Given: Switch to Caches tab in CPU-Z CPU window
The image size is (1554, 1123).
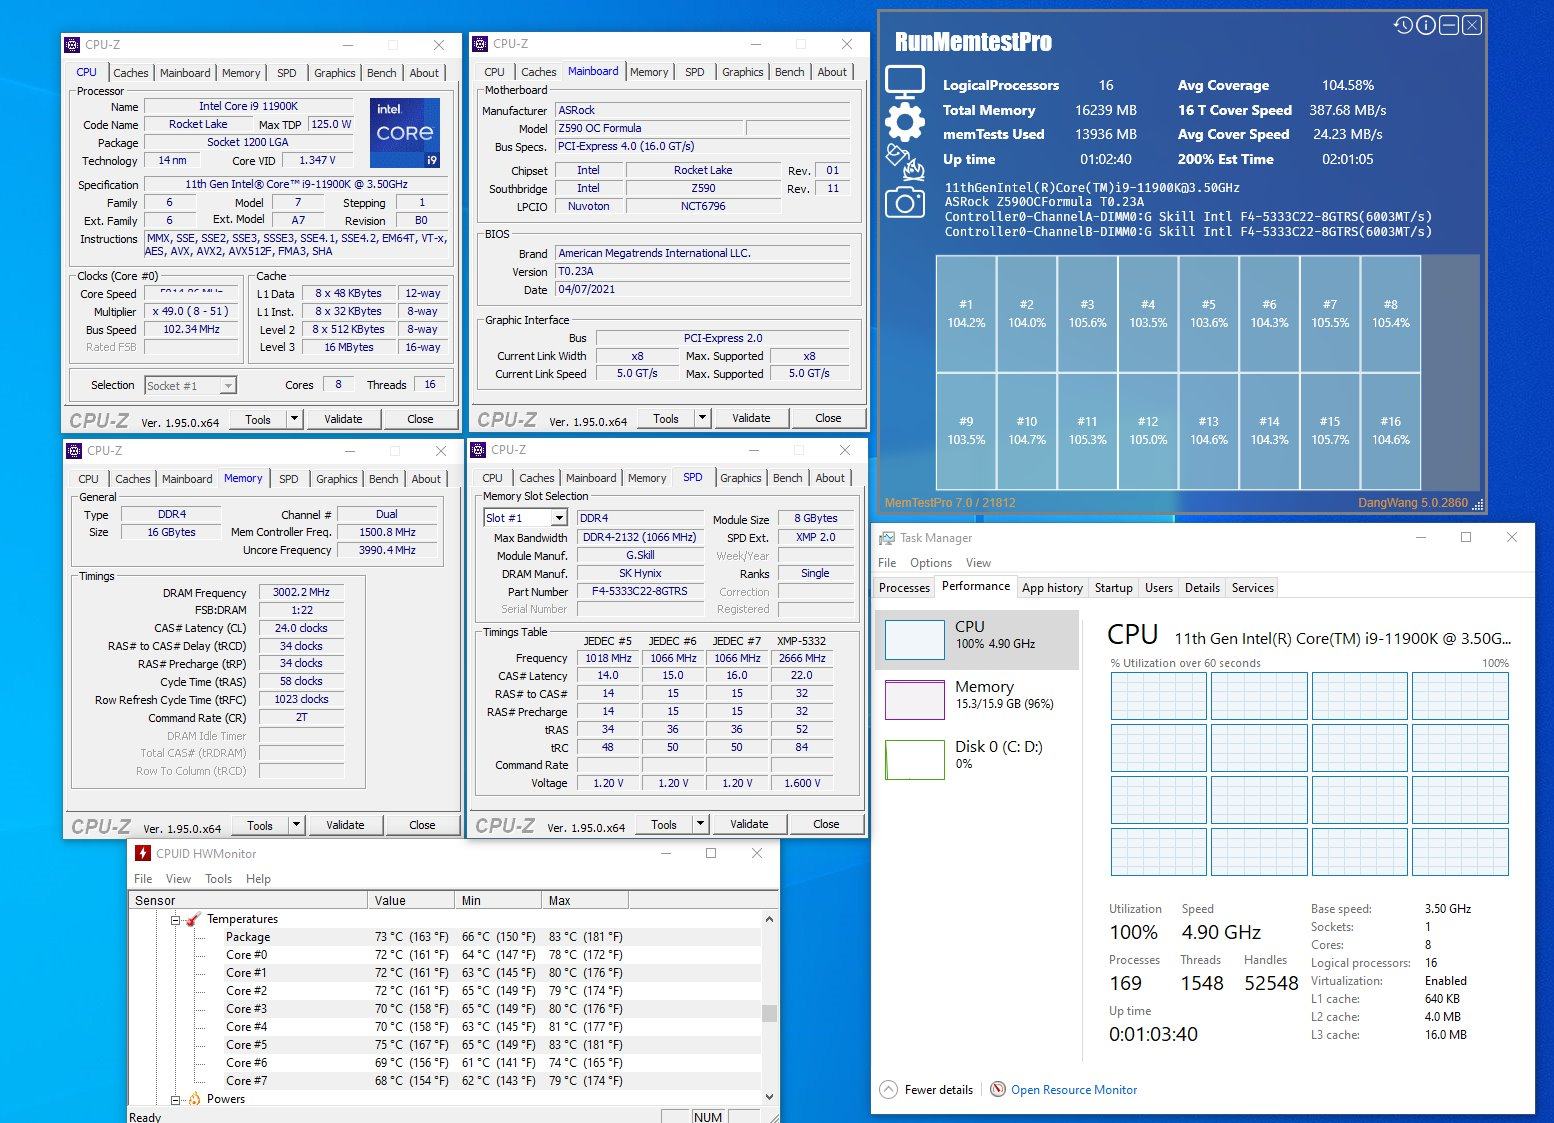Looking at the screenshot, I should pos(131,73).
